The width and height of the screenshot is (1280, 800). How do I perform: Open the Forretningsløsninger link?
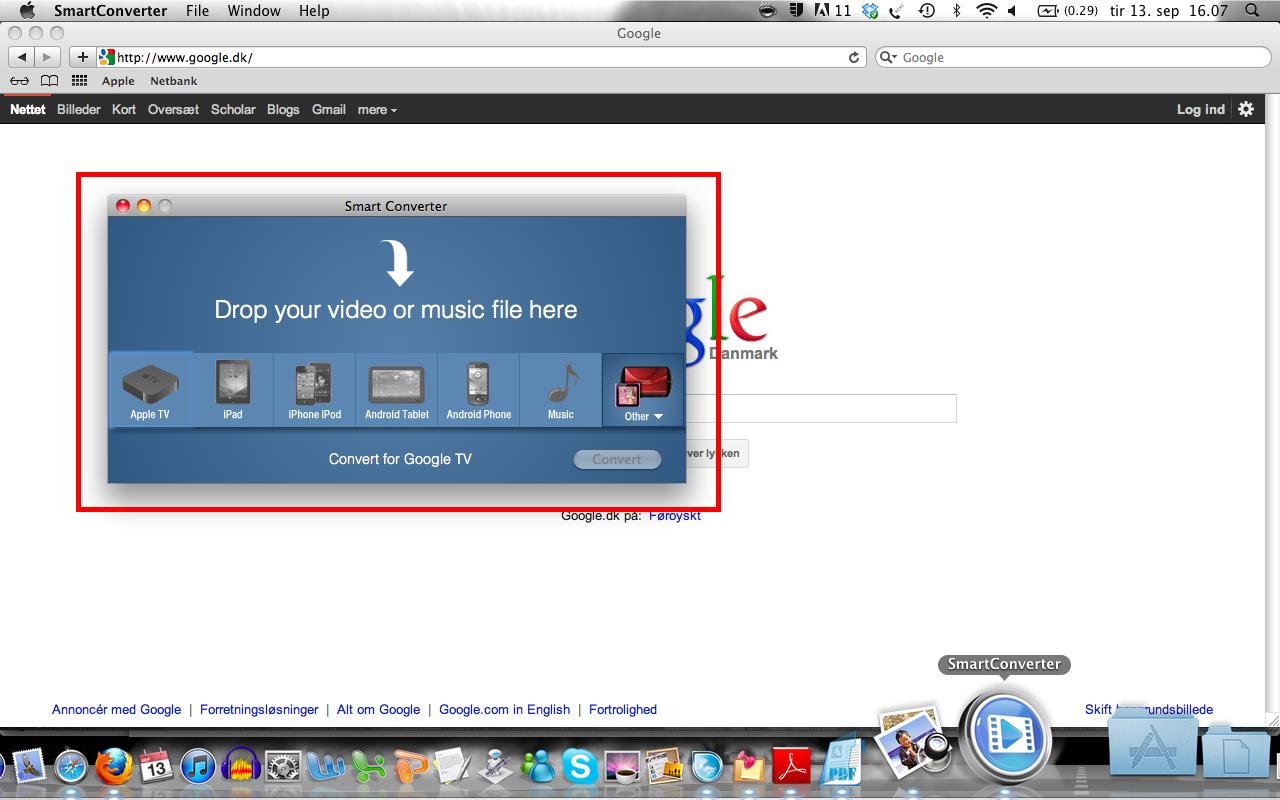pos(259,709)
